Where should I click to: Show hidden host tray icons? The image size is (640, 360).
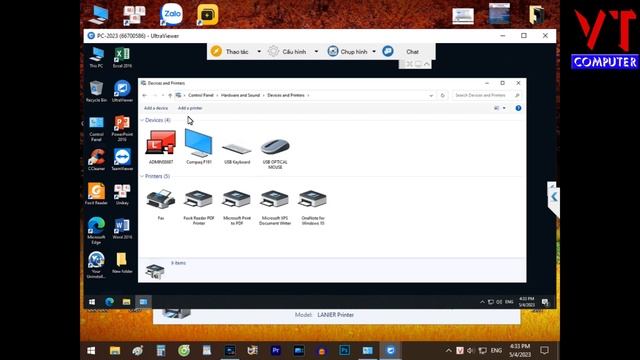click(449, 351)
